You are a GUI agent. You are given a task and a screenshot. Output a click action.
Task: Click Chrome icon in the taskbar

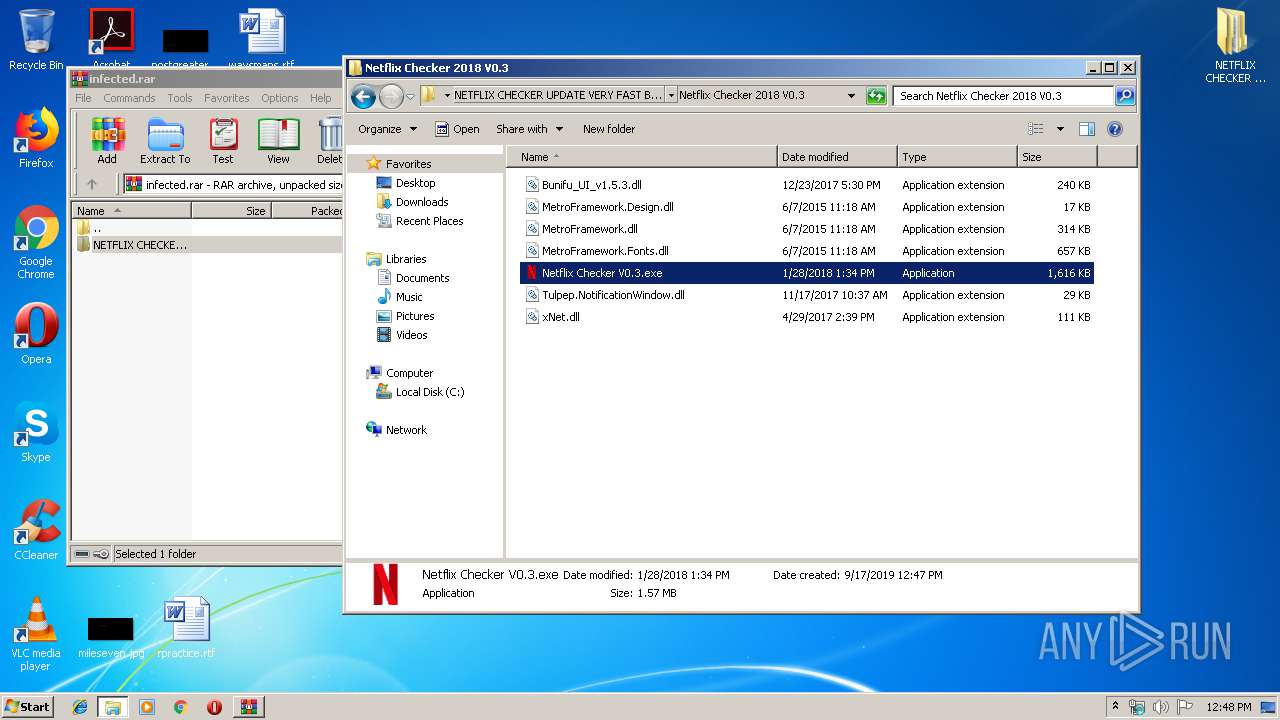tap(180, 707)
